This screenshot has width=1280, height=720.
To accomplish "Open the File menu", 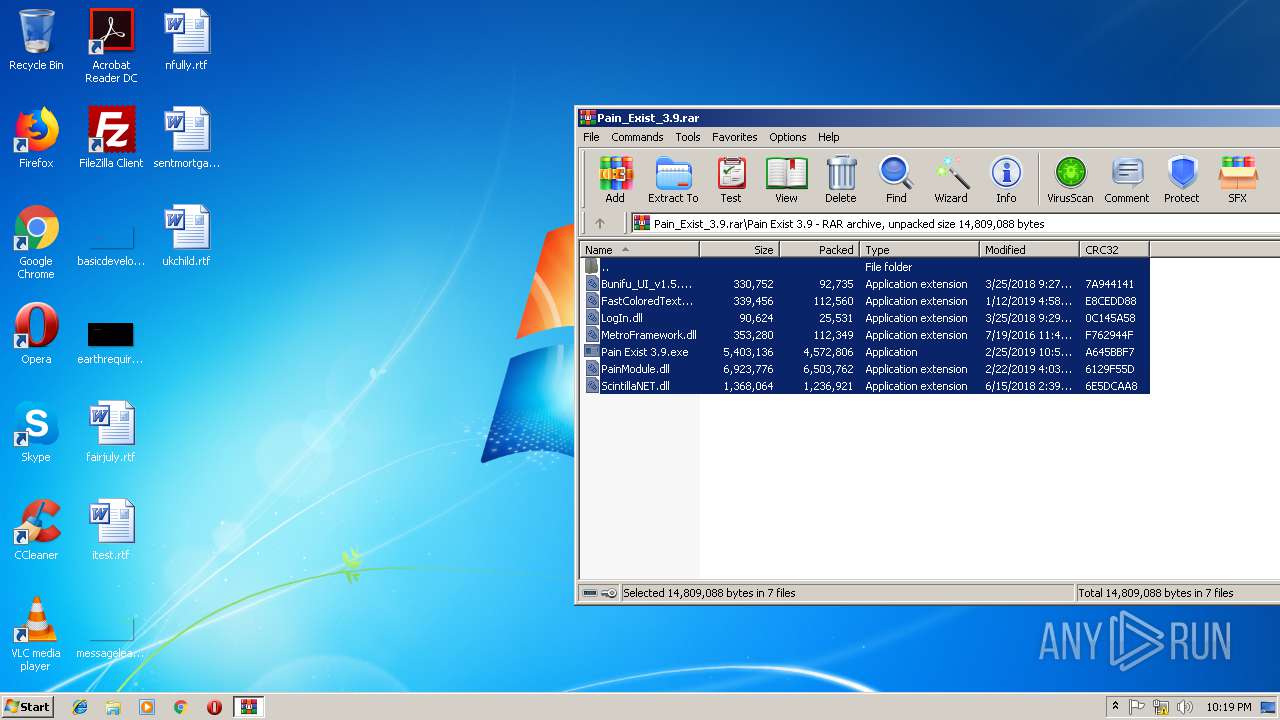I will point(591,137).
